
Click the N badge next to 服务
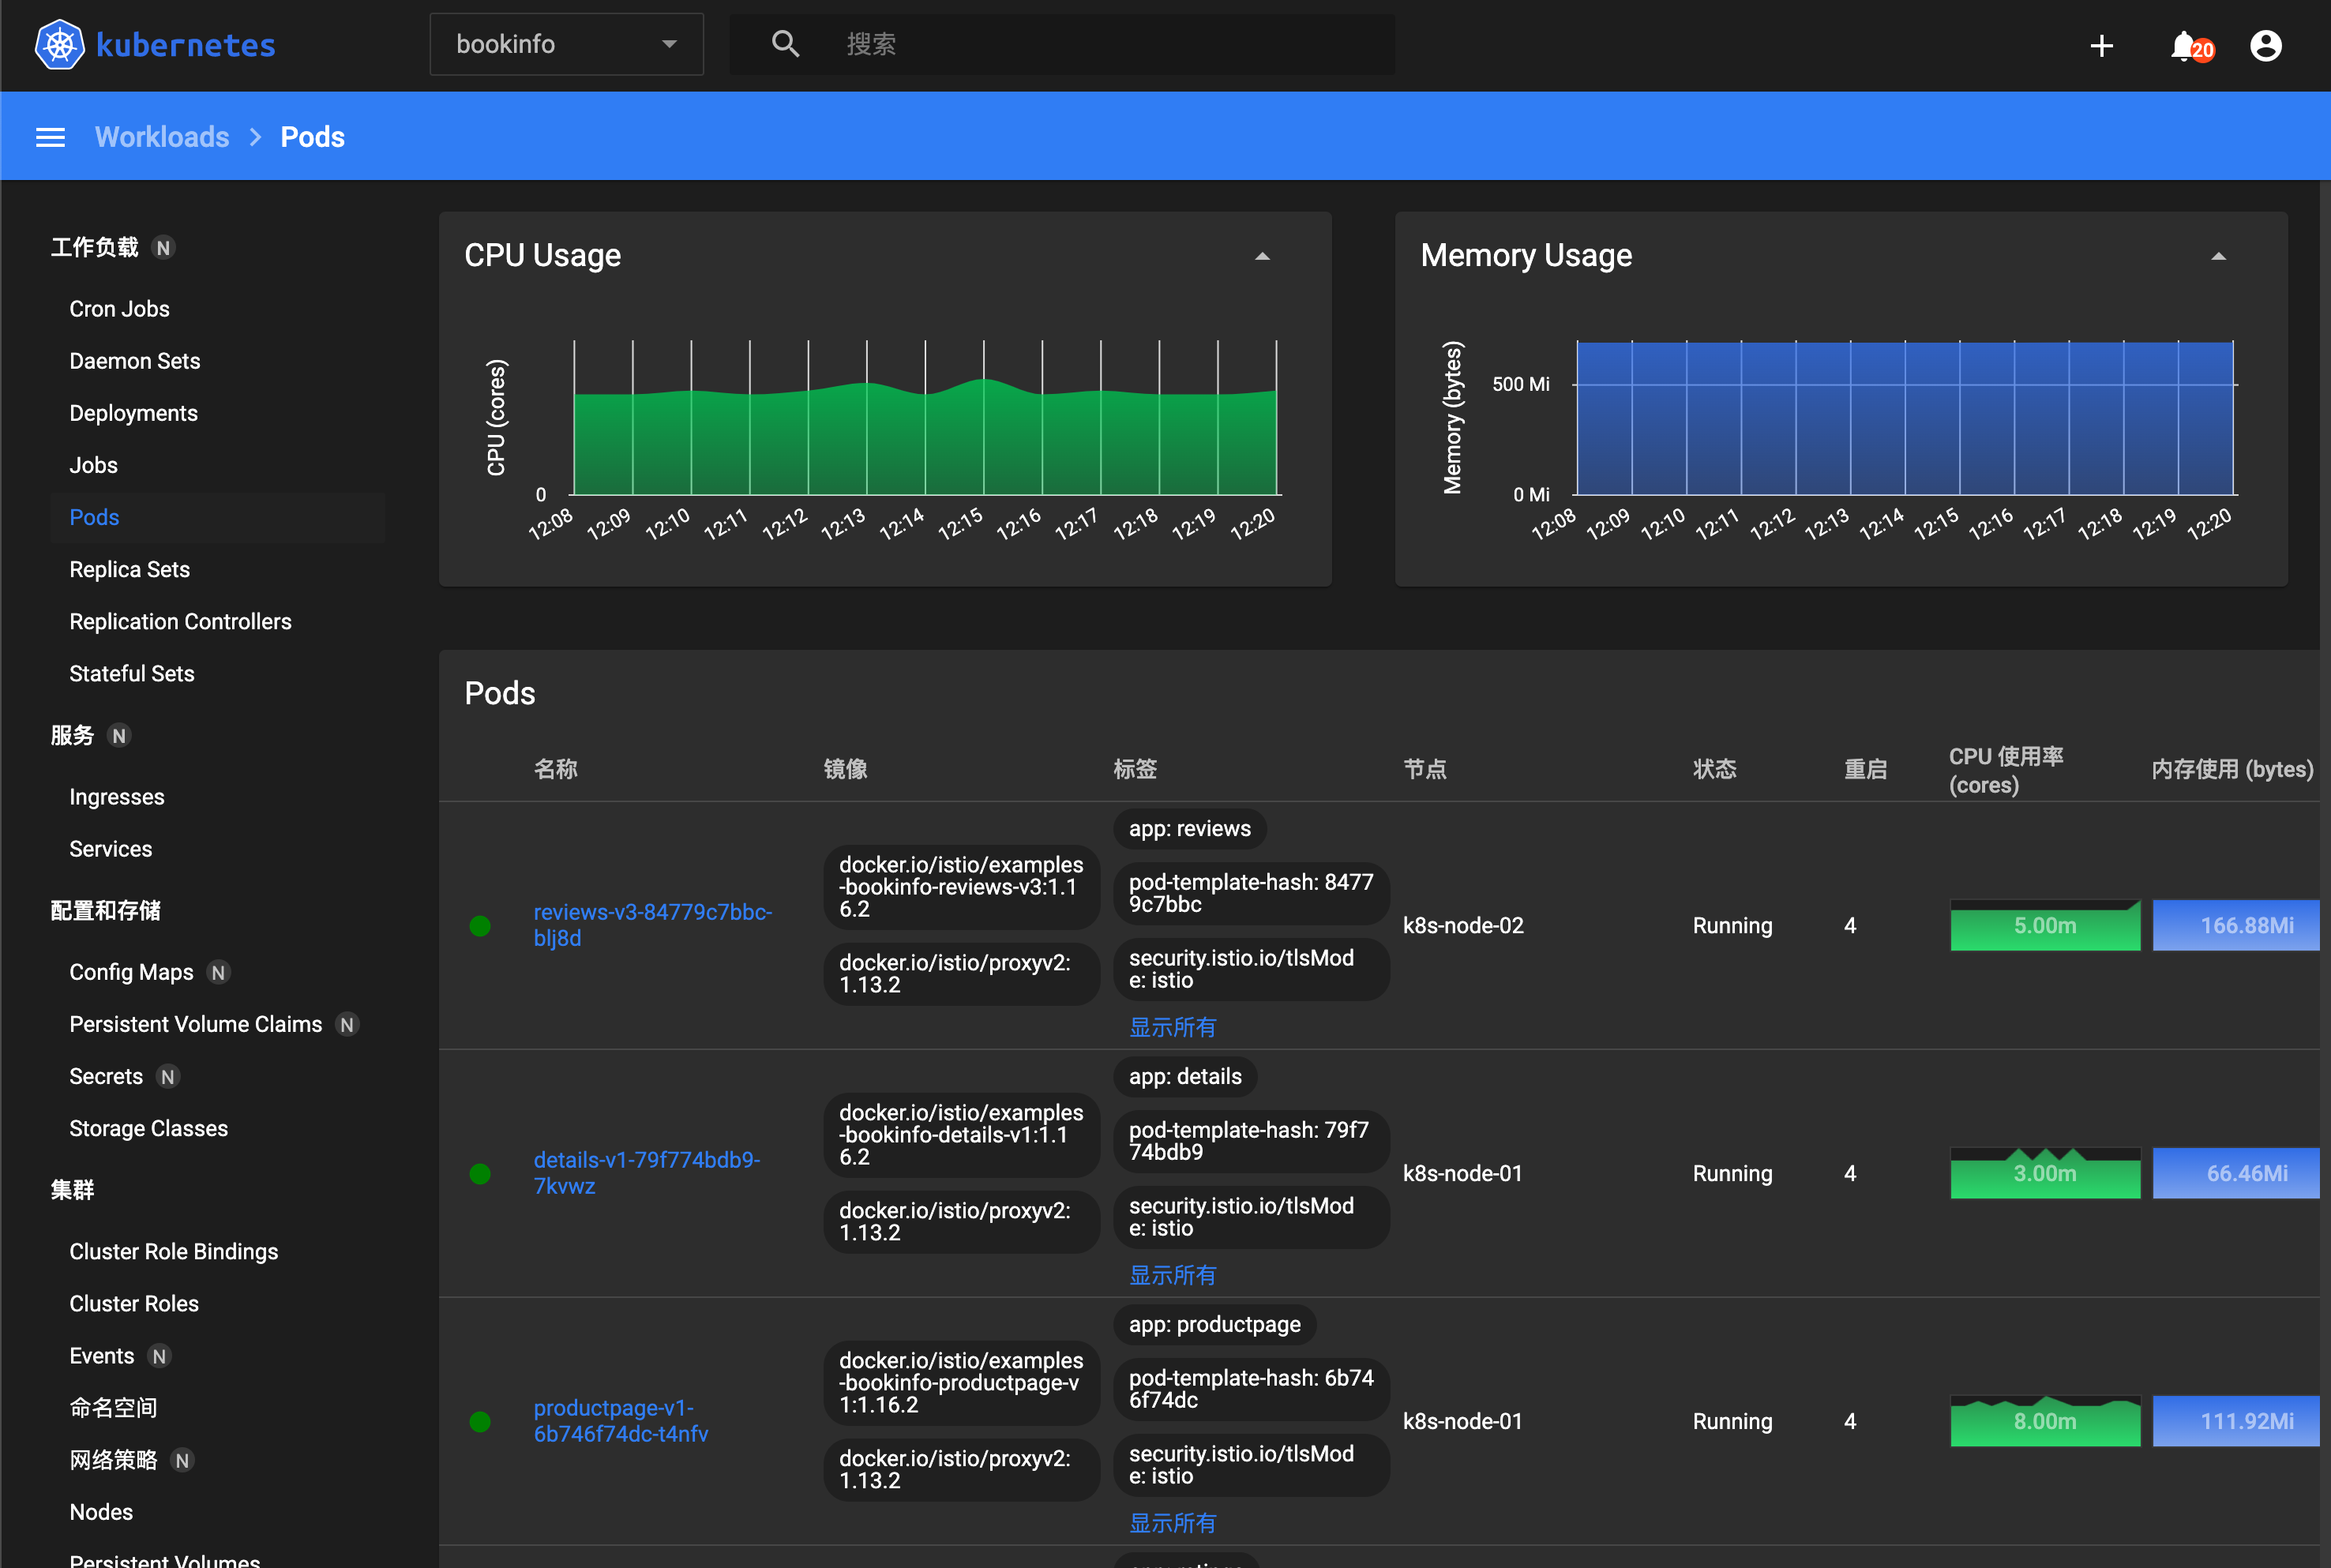pos(119,736)
